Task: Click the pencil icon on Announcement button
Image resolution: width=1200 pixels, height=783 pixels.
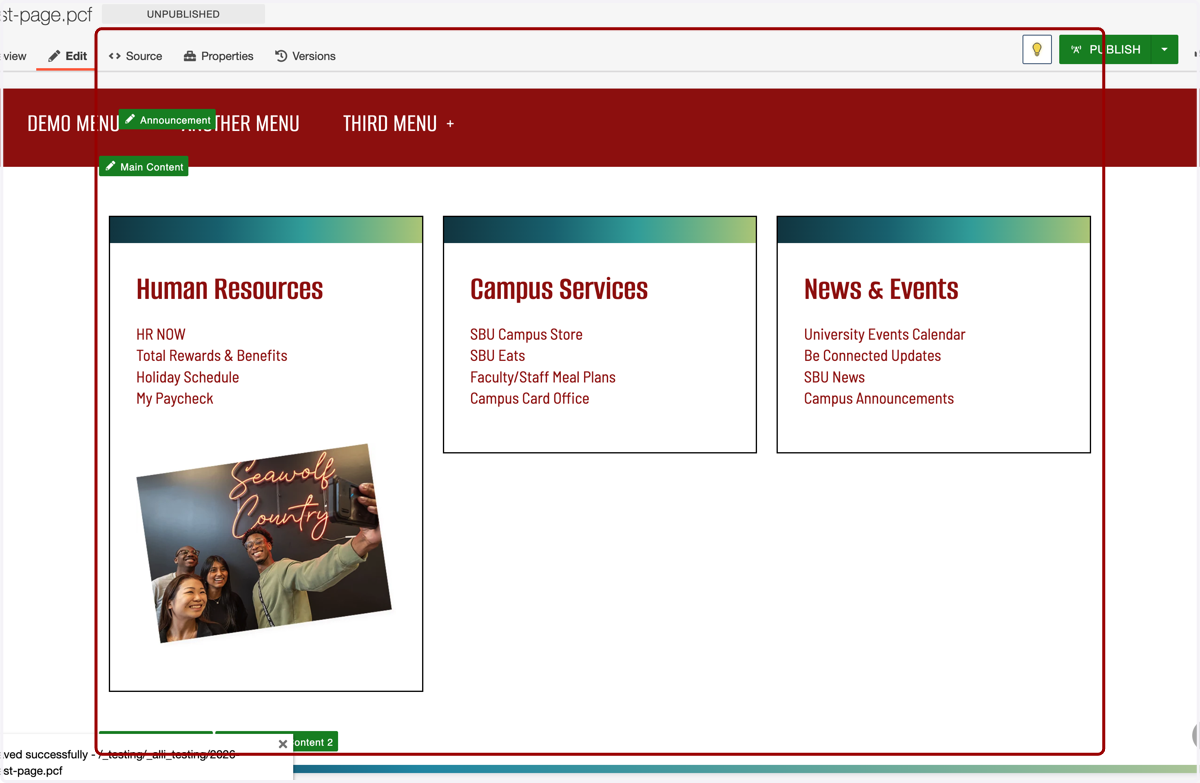Action: [x=130, y=120]
